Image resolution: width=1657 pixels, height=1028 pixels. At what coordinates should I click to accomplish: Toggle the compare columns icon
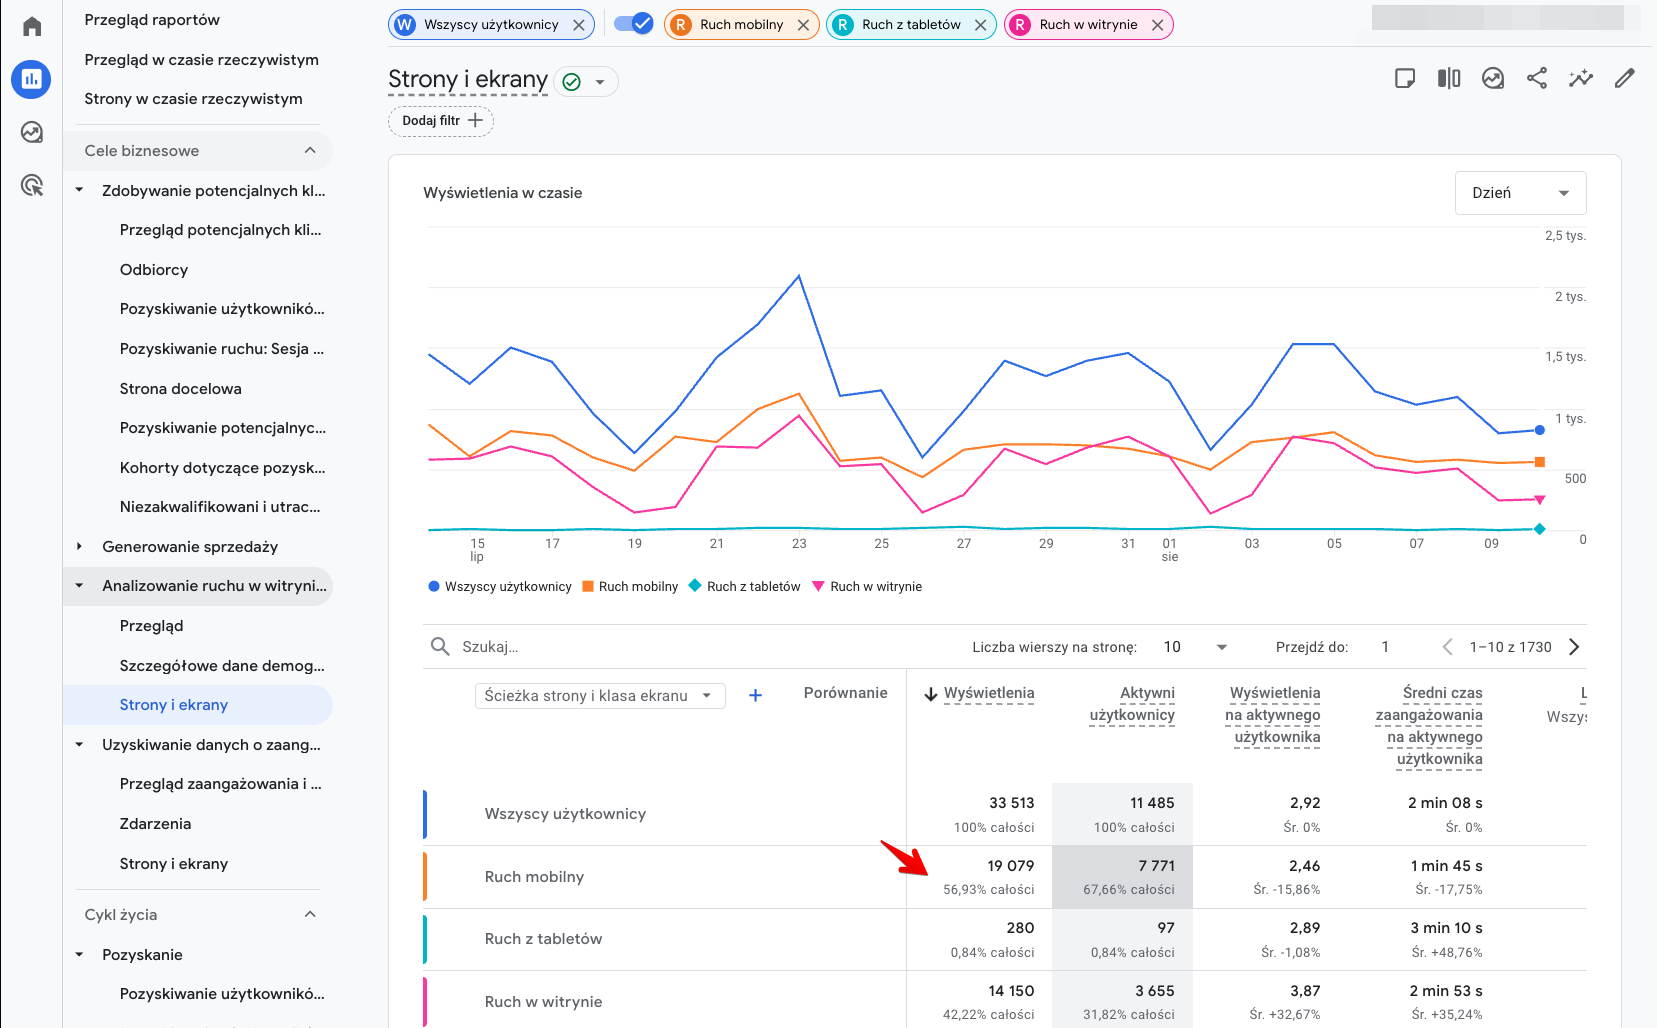pyautogui.click(x=1449, y=78)
